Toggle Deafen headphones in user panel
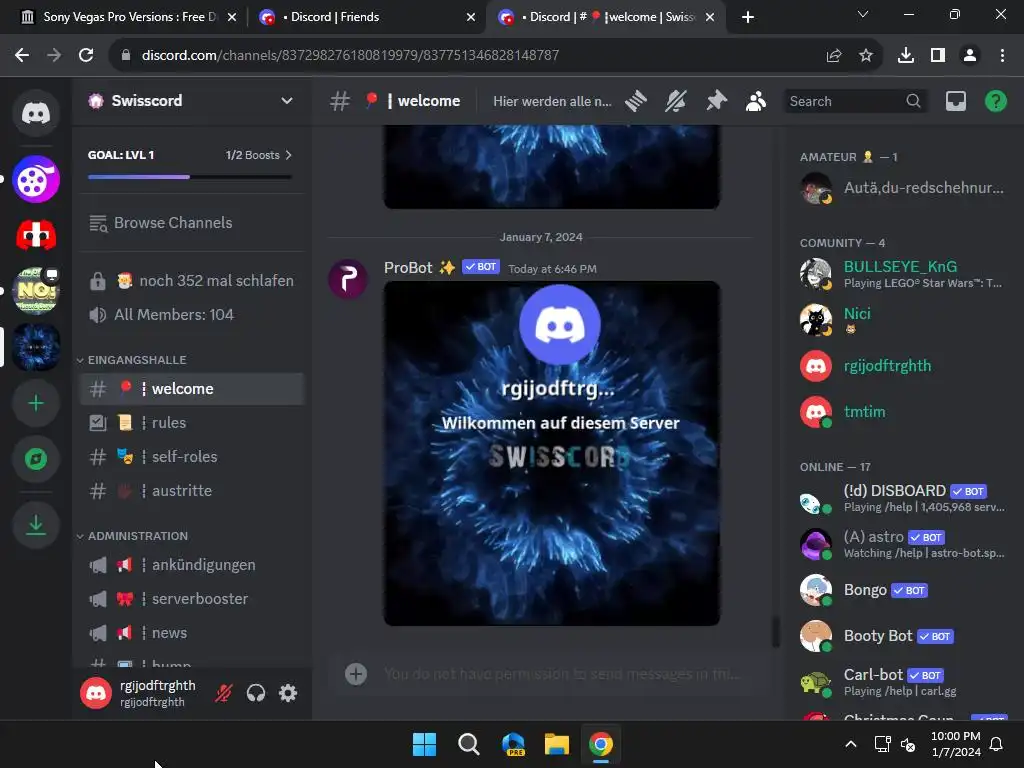The height and width of the screenshot is (768, 1024). (x=256, y=693)
